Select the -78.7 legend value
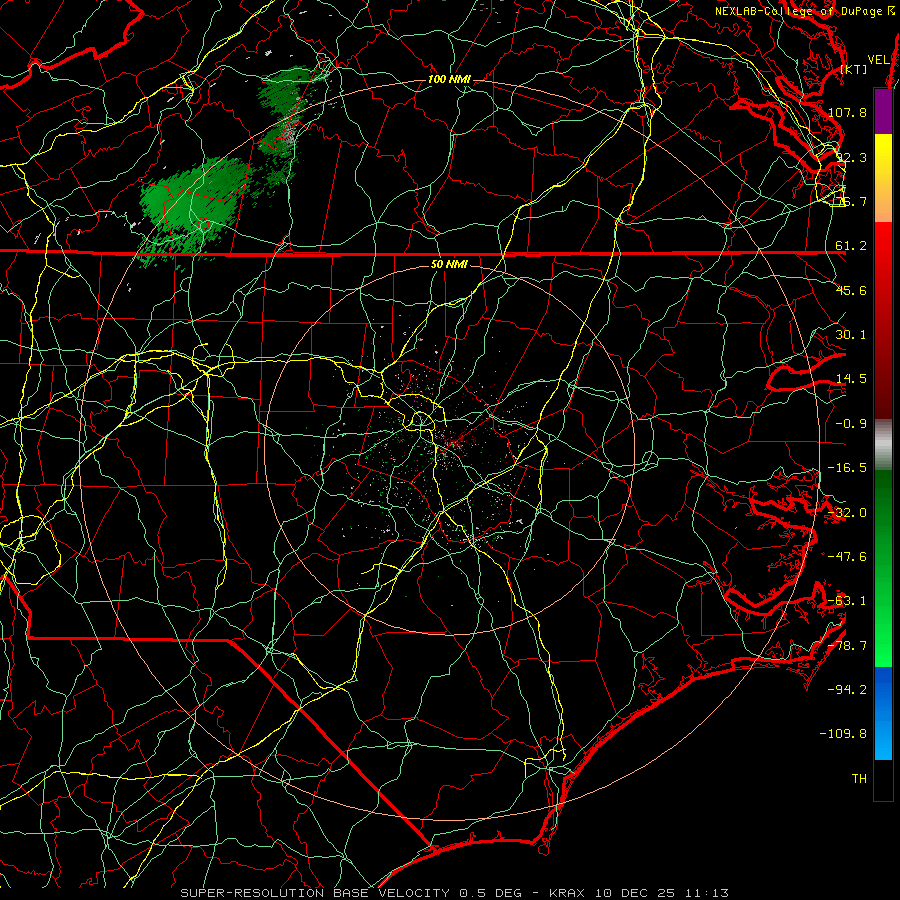Screen dimensions: 900x900 tap(848, 646)
